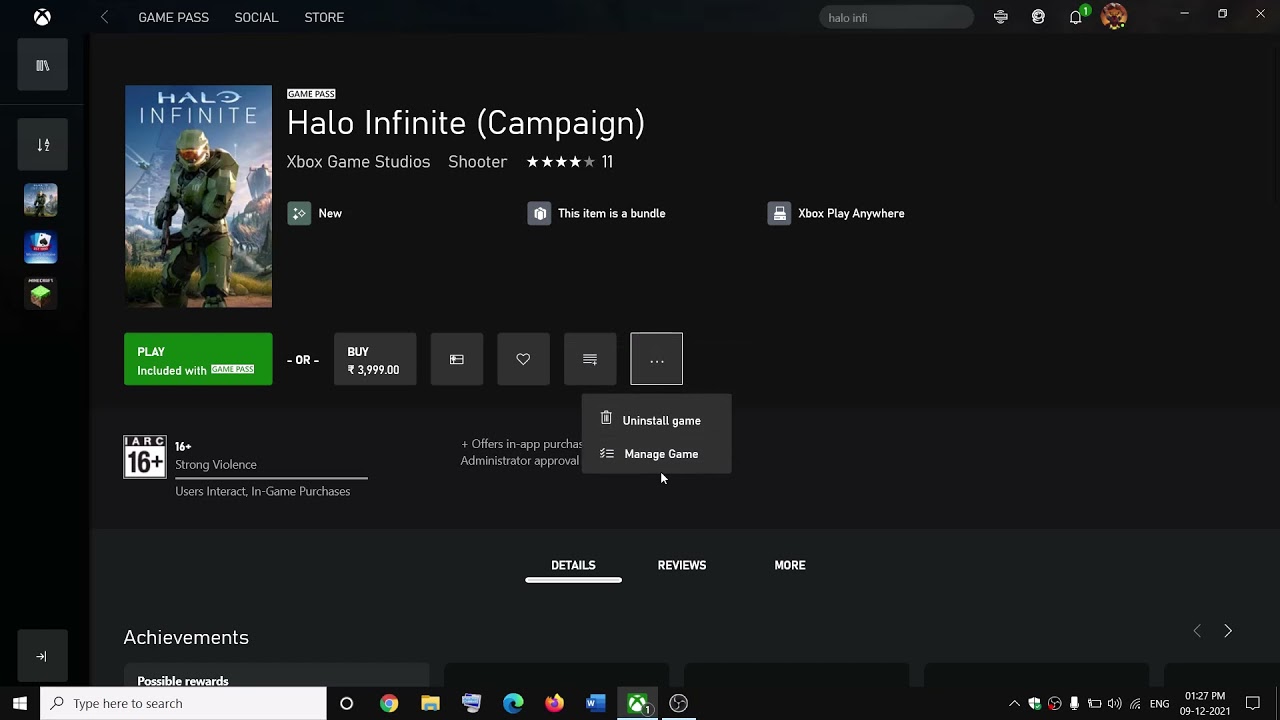Switch to MORE tab
Image resolution: width=1280 pixels, height=720 pixels.
(790, 565)
